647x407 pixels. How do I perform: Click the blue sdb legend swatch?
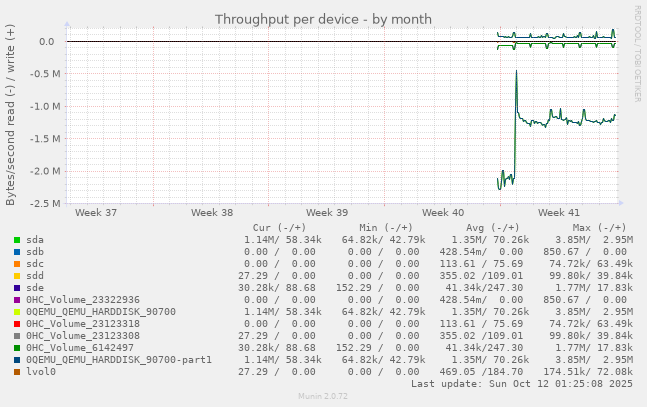click(x=17, y=252)
